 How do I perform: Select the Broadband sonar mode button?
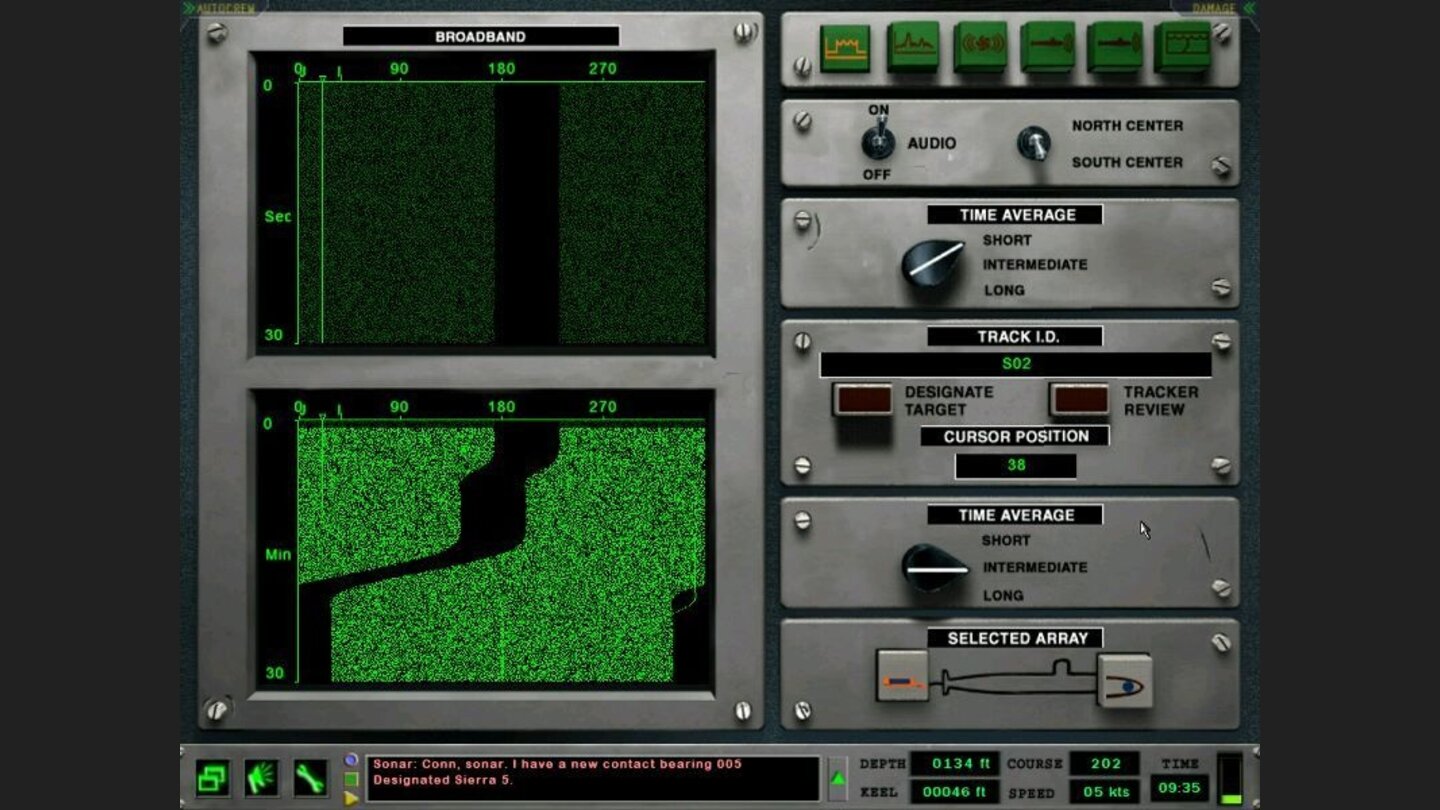(845, 48)
